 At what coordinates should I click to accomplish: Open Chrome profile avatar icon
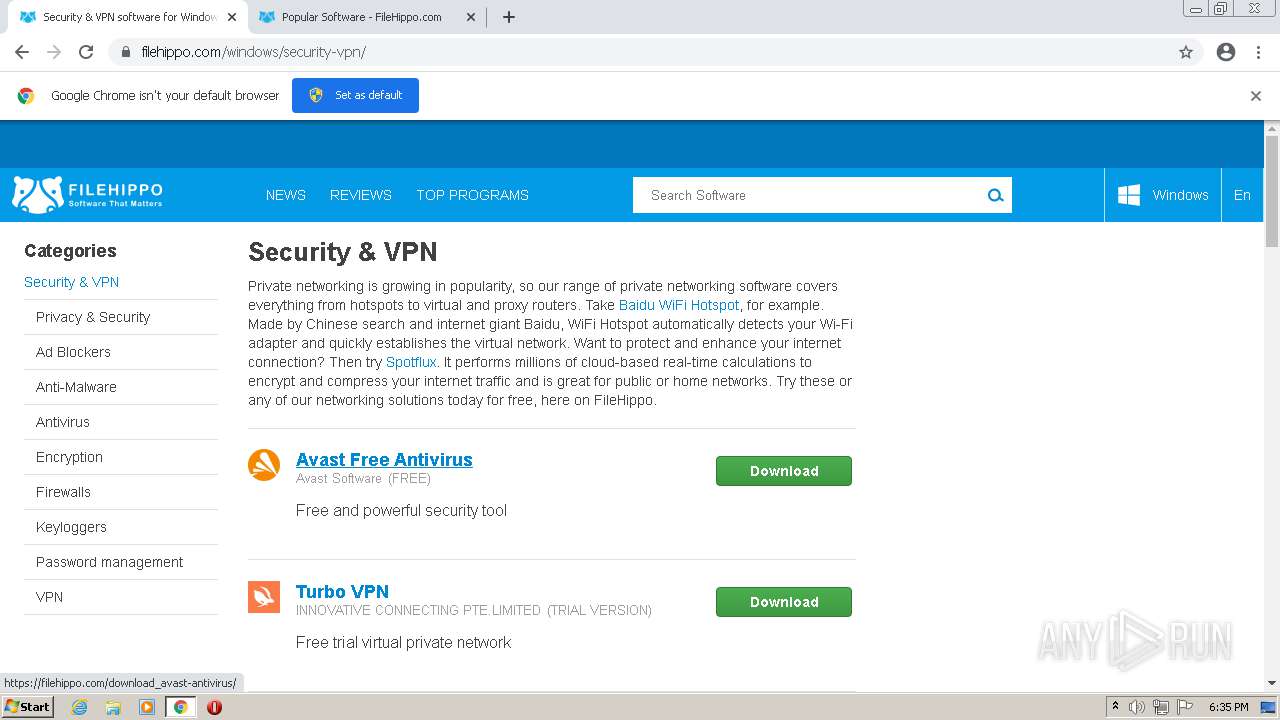coord(1226,52)
